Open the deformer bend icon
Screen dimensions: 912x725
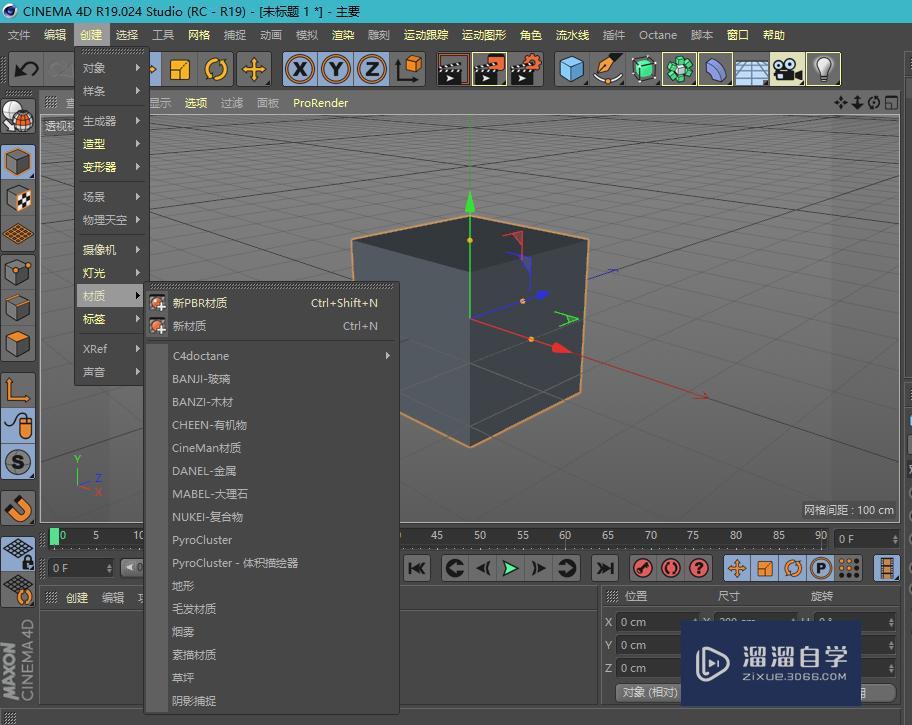coord(715,69)
